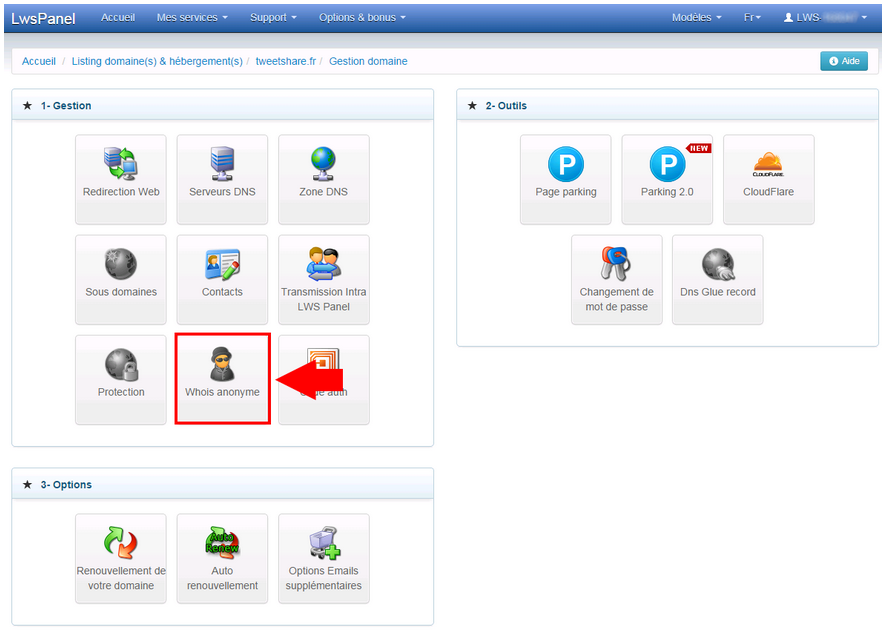The image size is (892, 633).
Task: Open the CloudFlare tool
Action: 768,179
